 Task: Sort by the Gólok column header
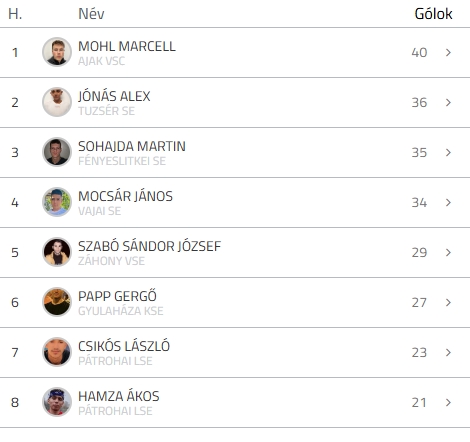coord(433,14)
